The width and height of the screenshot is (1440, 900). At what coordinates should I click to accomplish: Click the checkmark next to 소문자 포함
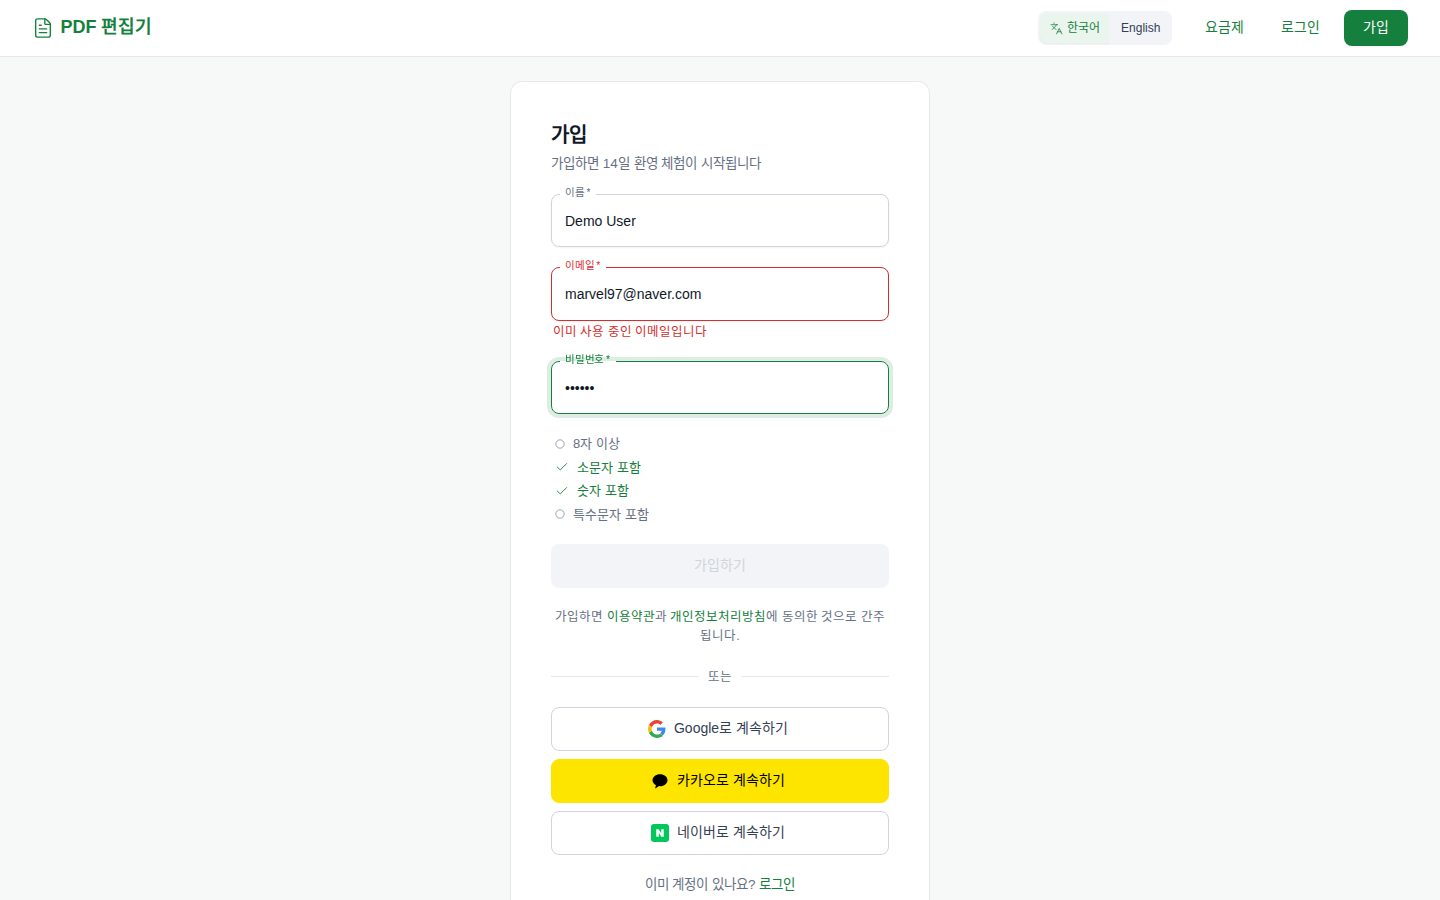[562, 467]
